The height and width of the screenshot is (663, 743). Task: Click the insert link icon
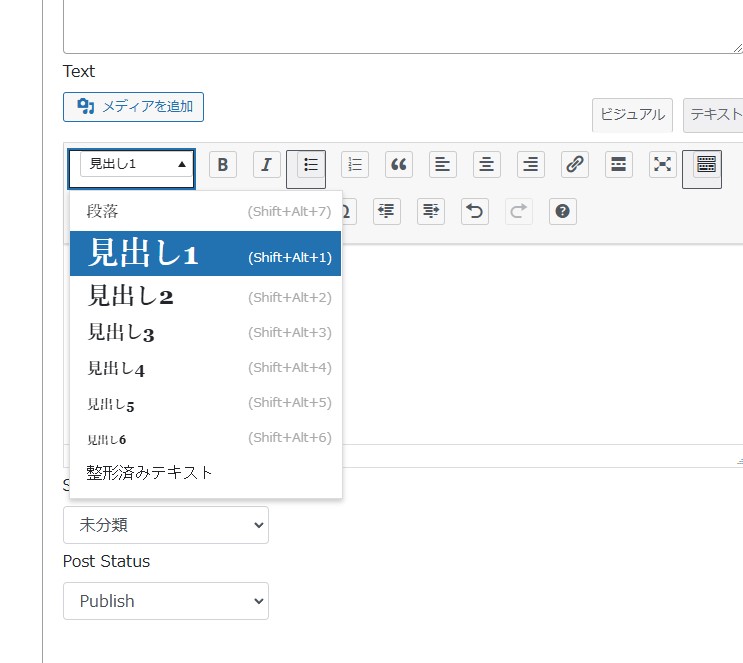[x=574, y=165]
